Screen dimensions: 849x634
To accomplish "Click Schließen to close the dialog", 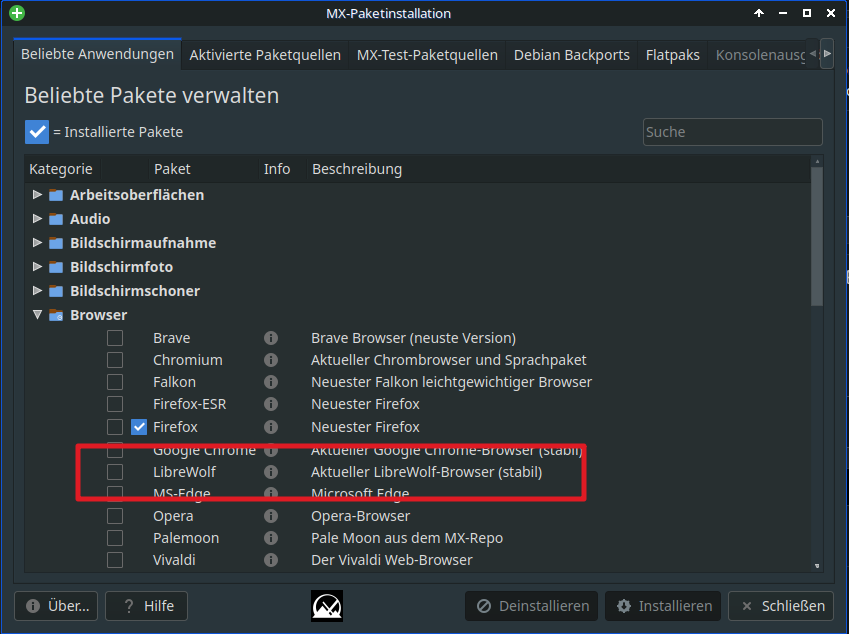I will tap(781, 606).
